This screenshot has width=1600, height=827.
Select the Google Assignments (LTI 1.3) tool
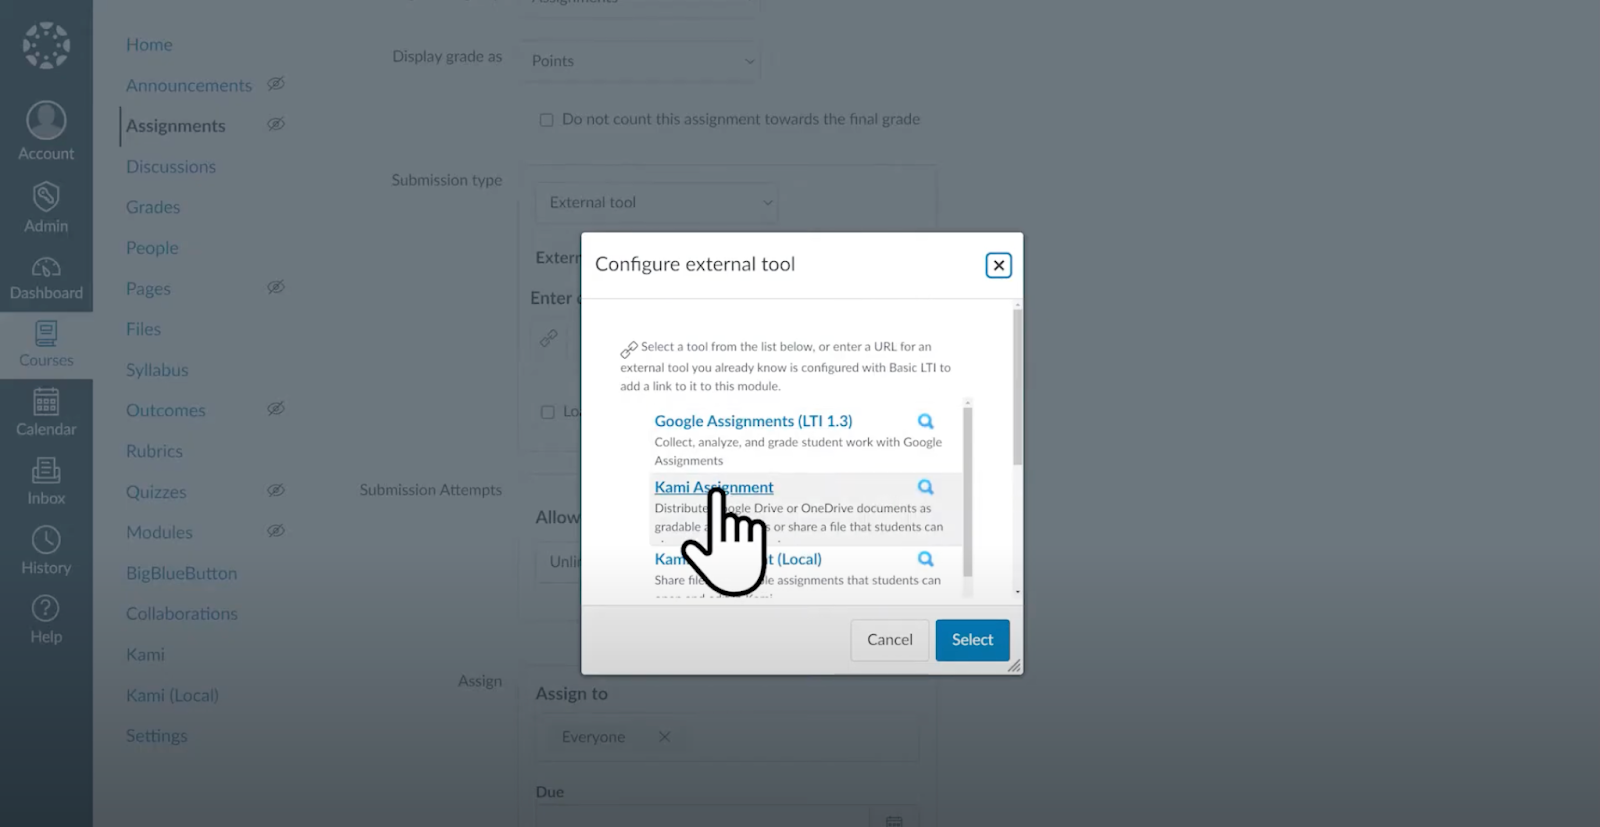coord(753,421)
